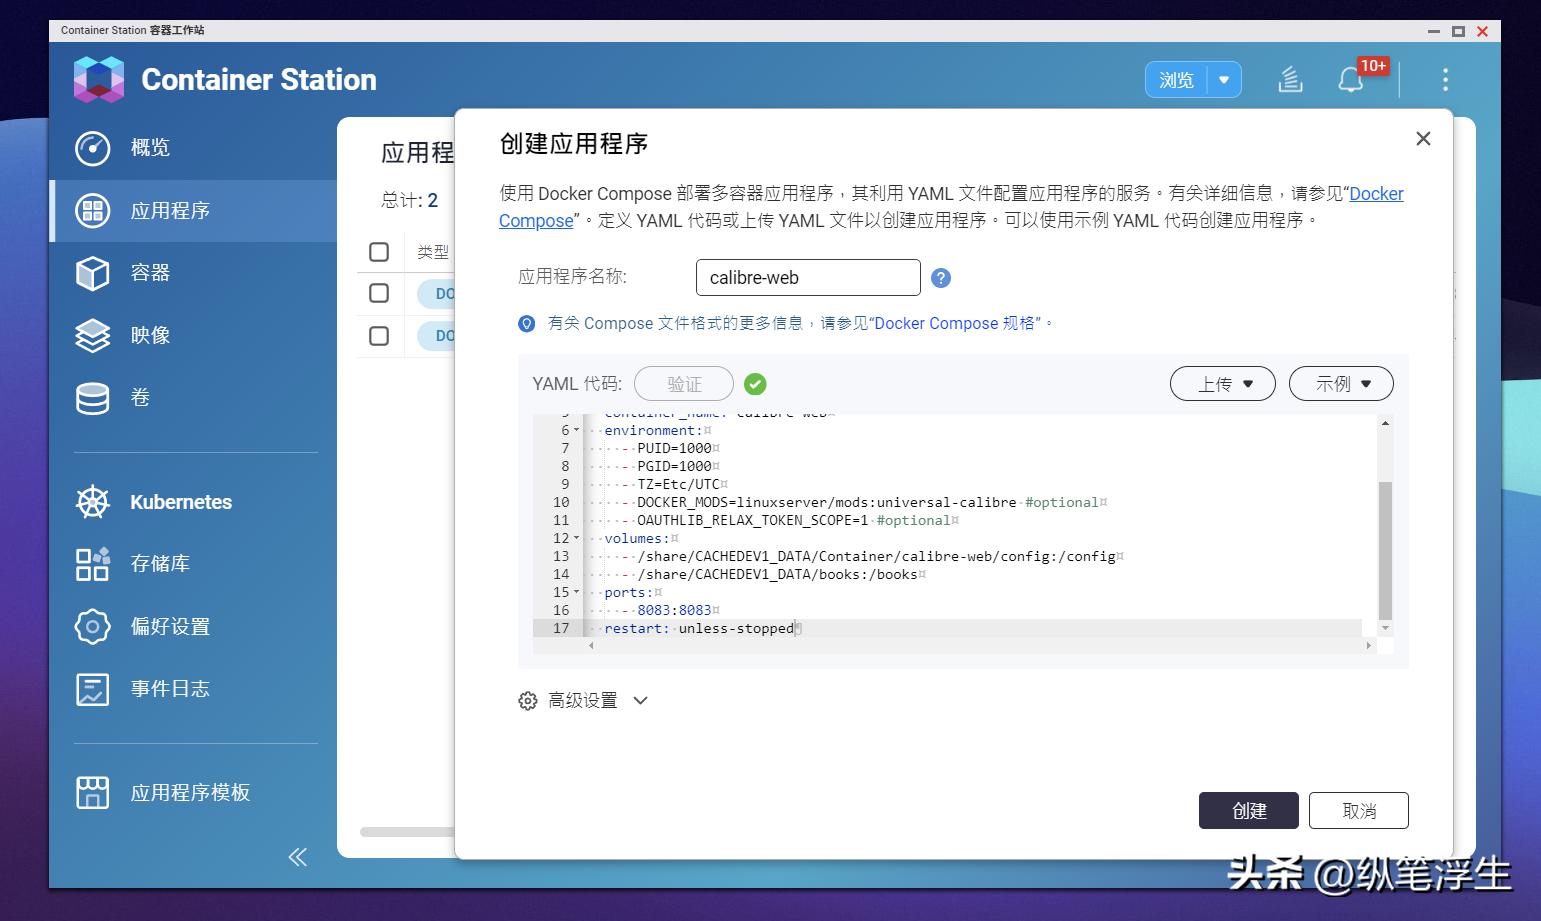Go to 映像 in the sidebar
The height and width of the screenshot is (921, 1541).
pyautogui.click(x=150, y=335)
